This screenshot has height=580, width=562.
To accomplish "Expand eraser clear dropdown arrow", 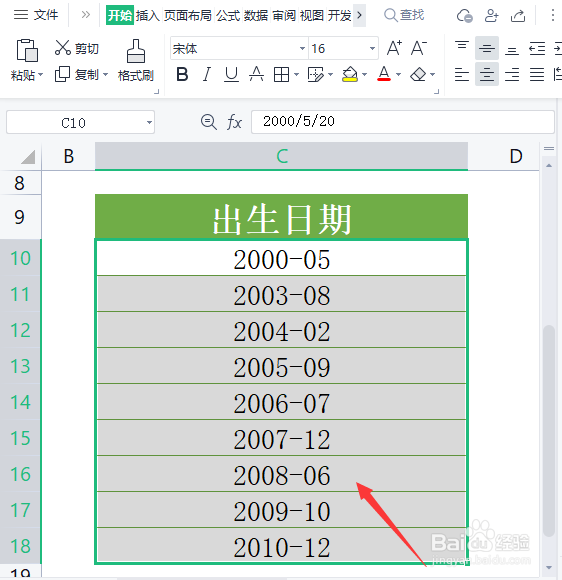I will tap(433, 74).
